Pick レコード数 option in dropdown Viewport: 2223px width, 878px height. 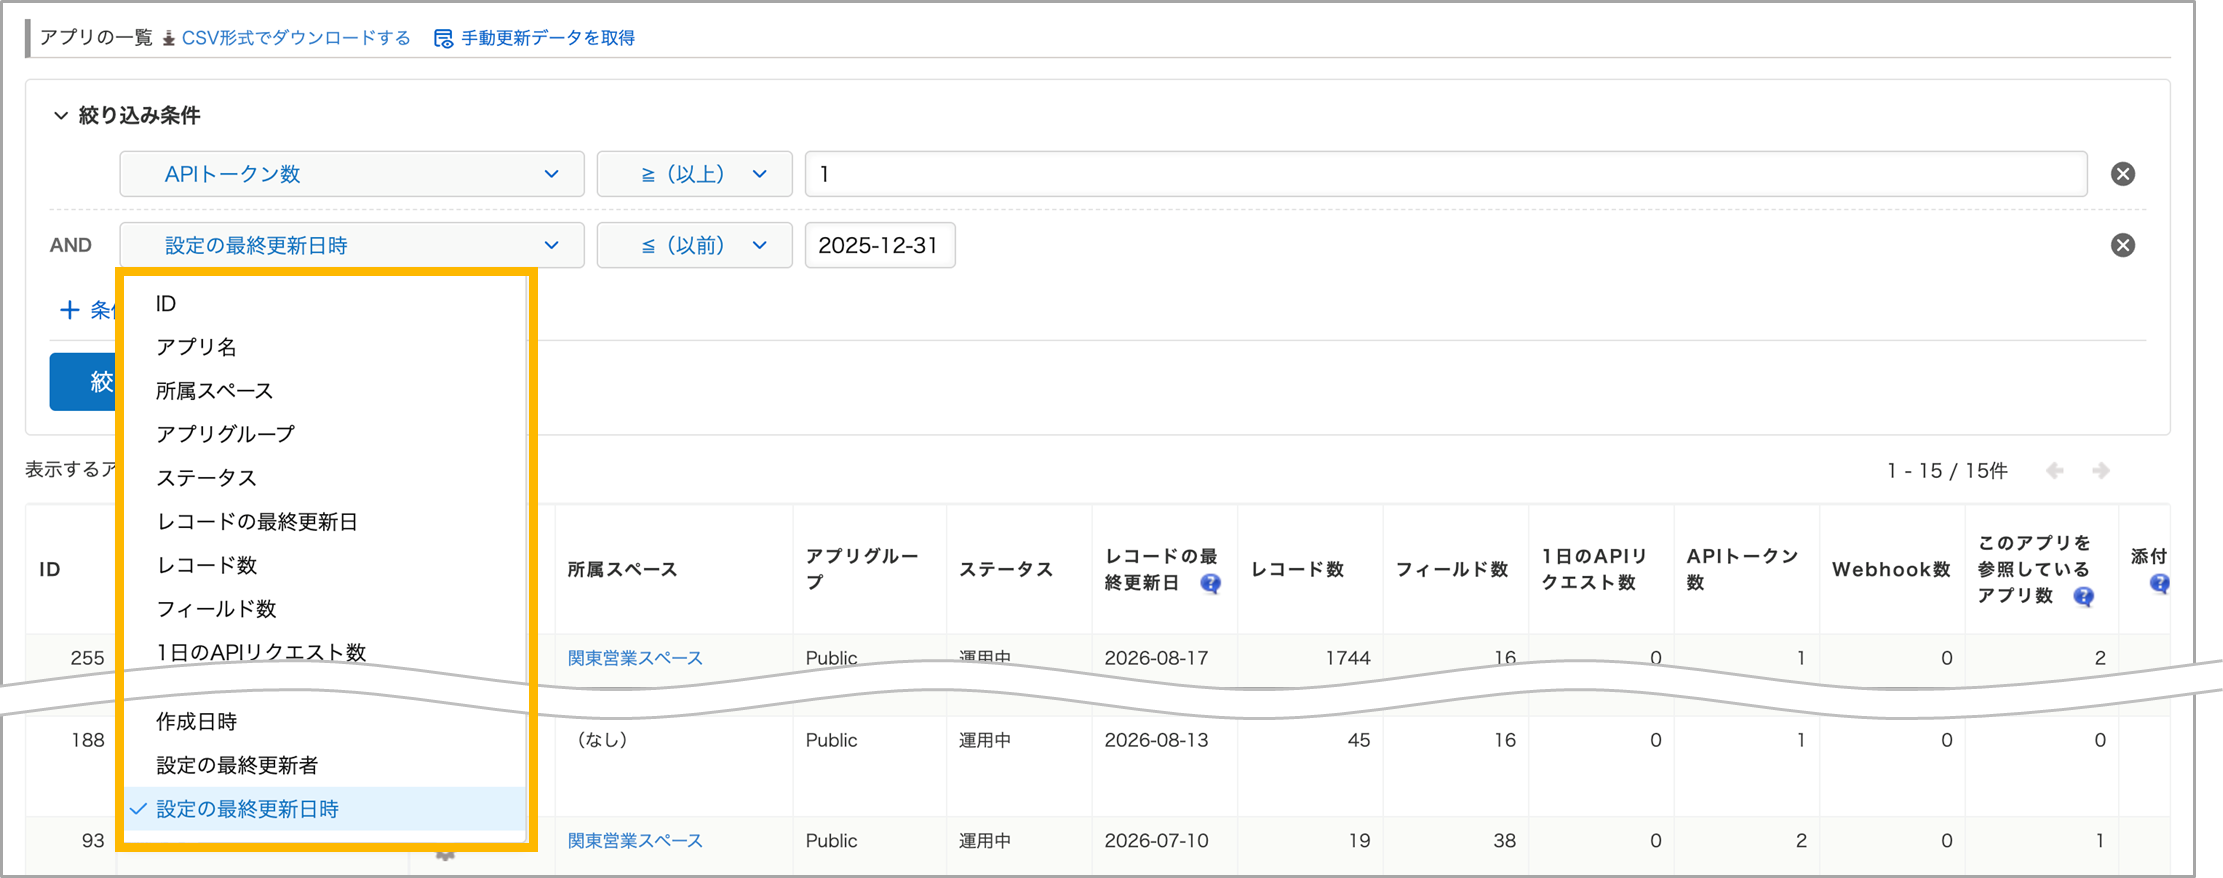click(x=326, y=565)
